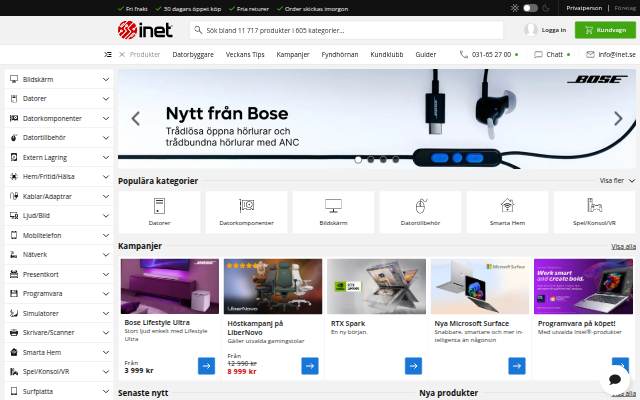Click the arrow button on Bose Lifestyle Ultra

coord(207,366)
